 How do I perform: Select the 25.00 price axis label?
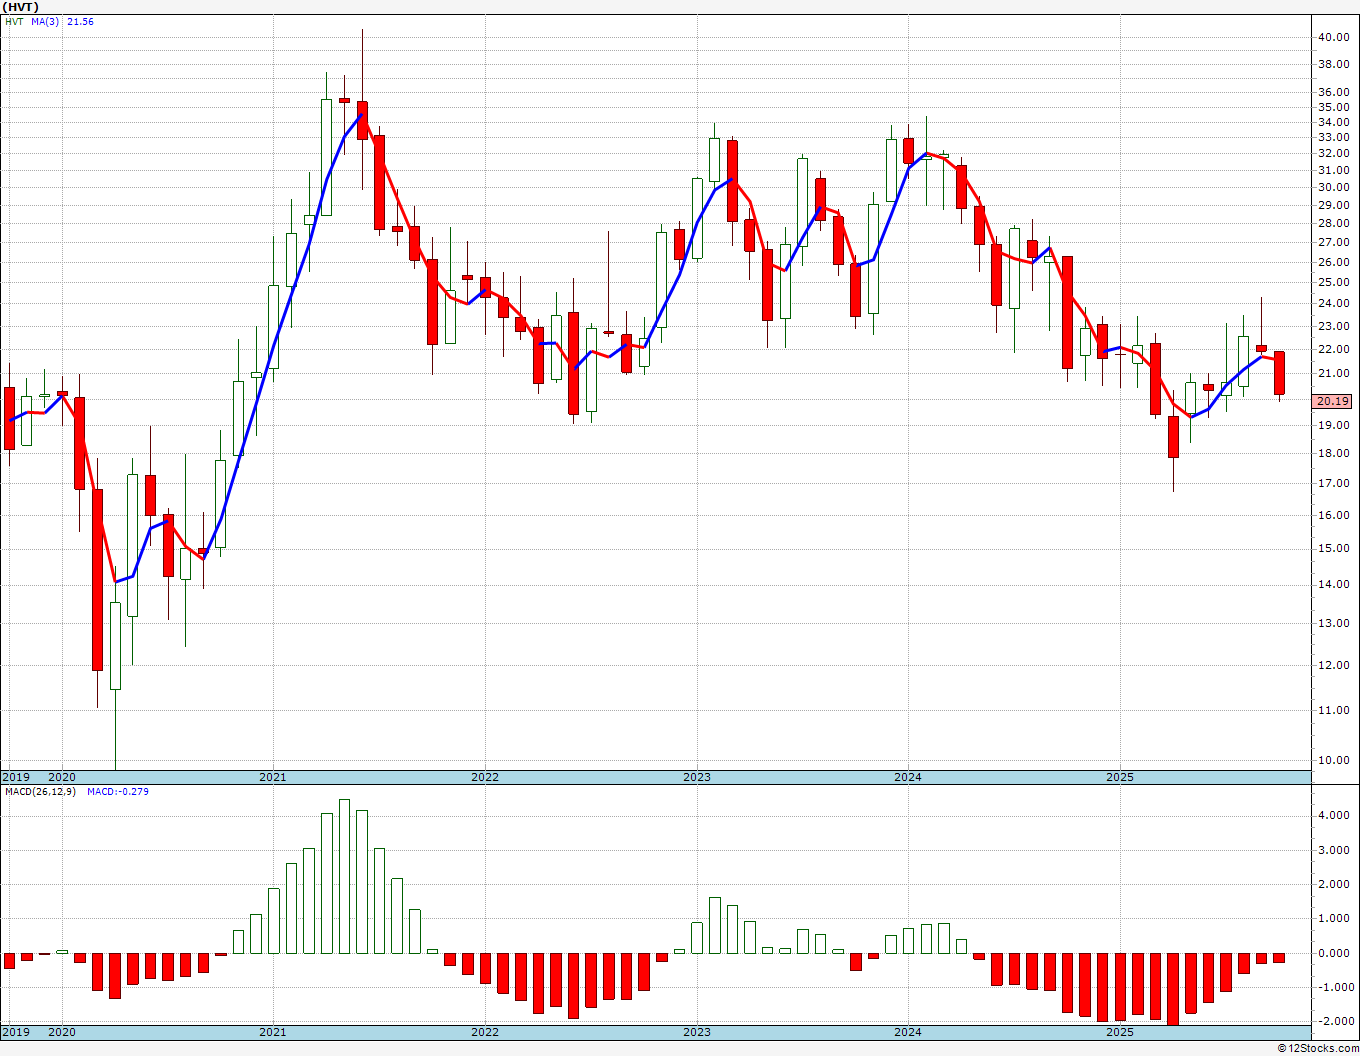[1333, 283]
